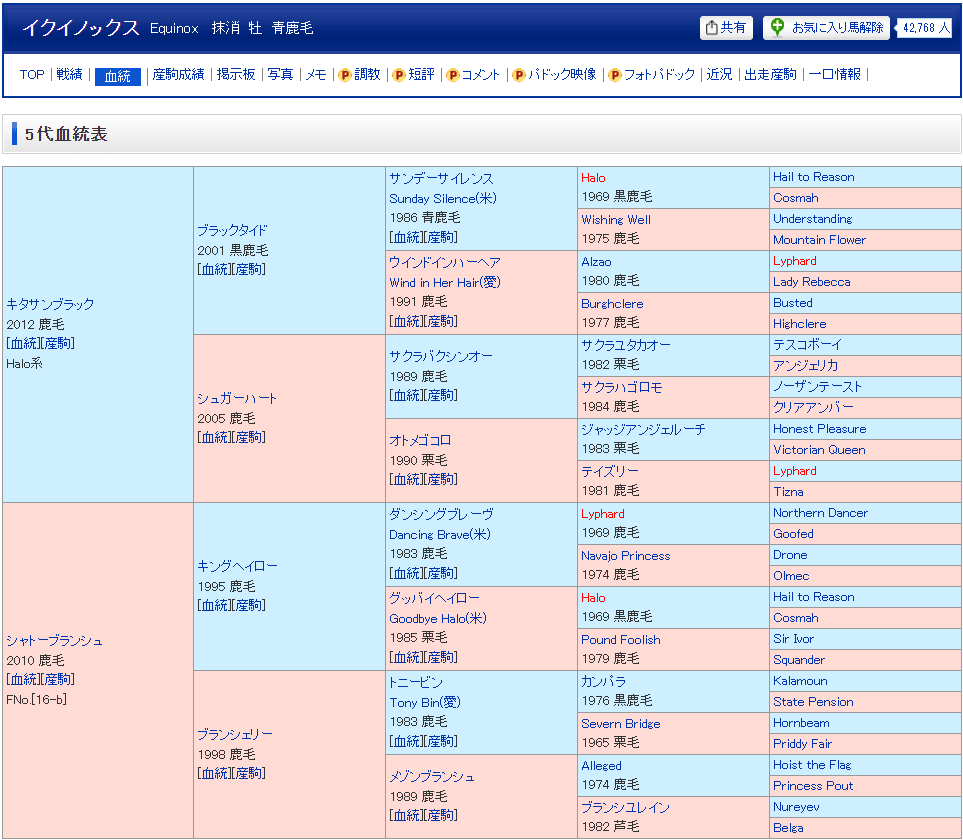Open the 戦績 race results tab
This screenshot has width=963, height=840.
pyautogui.click(x=69, y=74)
